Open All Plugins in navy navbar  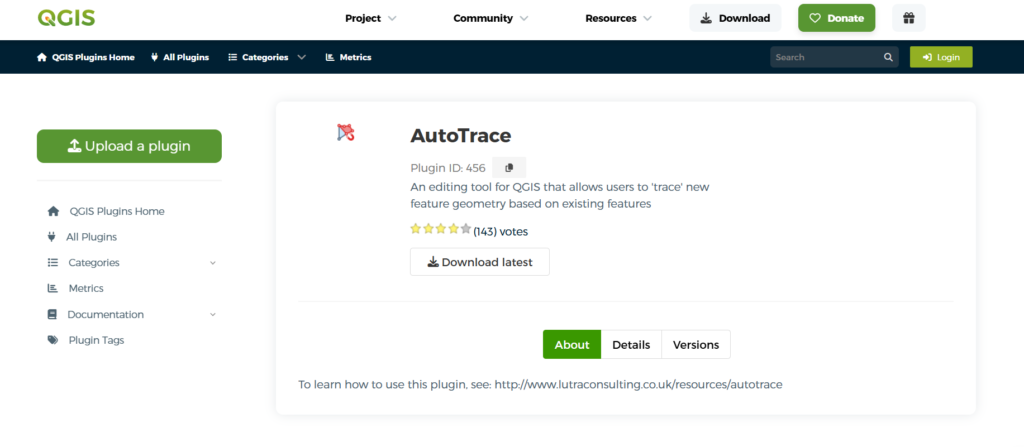coord(180,57)
